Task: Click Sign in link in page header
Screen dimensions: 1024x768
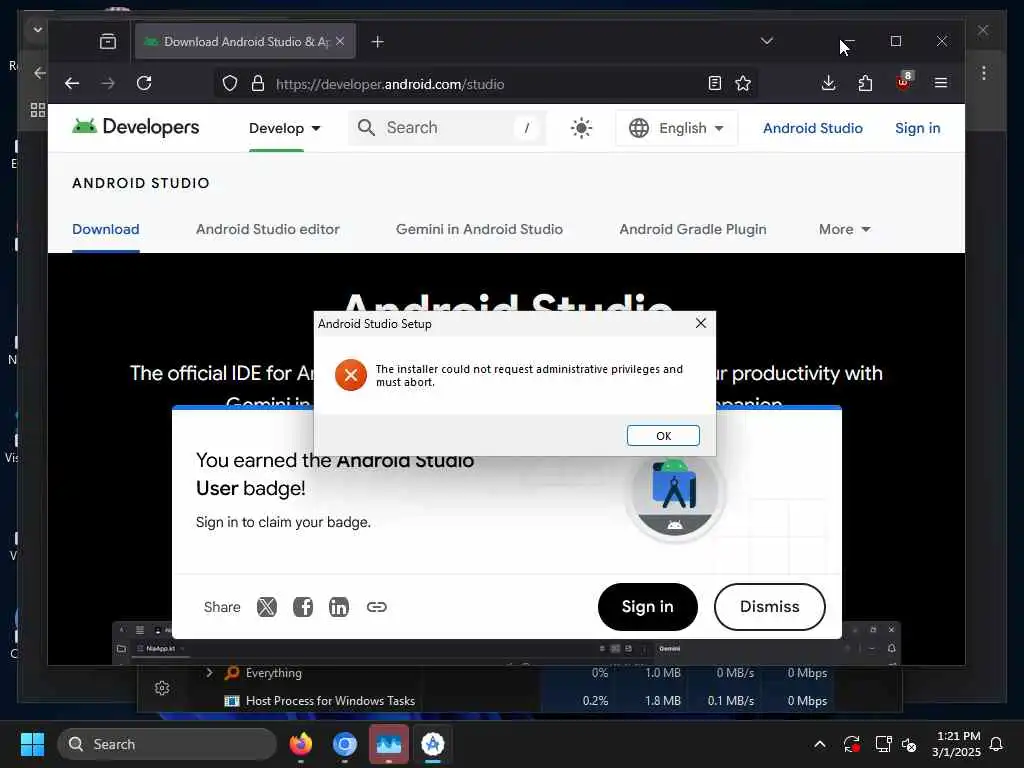Action: tap(918, 128)
